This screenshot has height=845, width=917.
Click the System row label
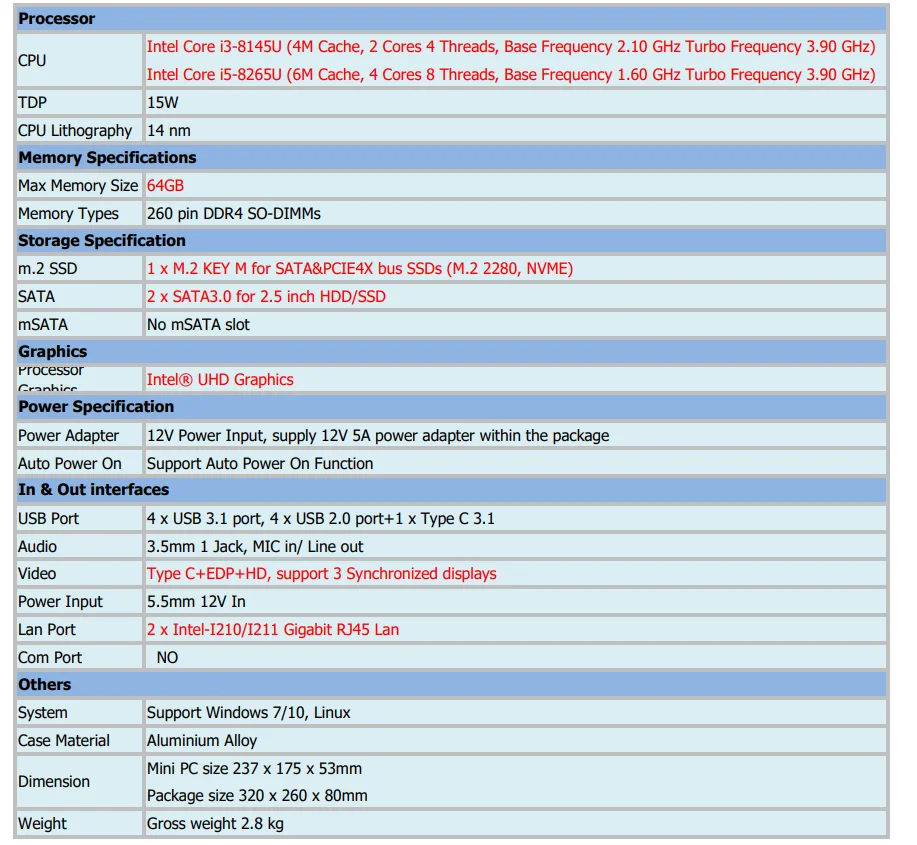(x=43, y=713)
